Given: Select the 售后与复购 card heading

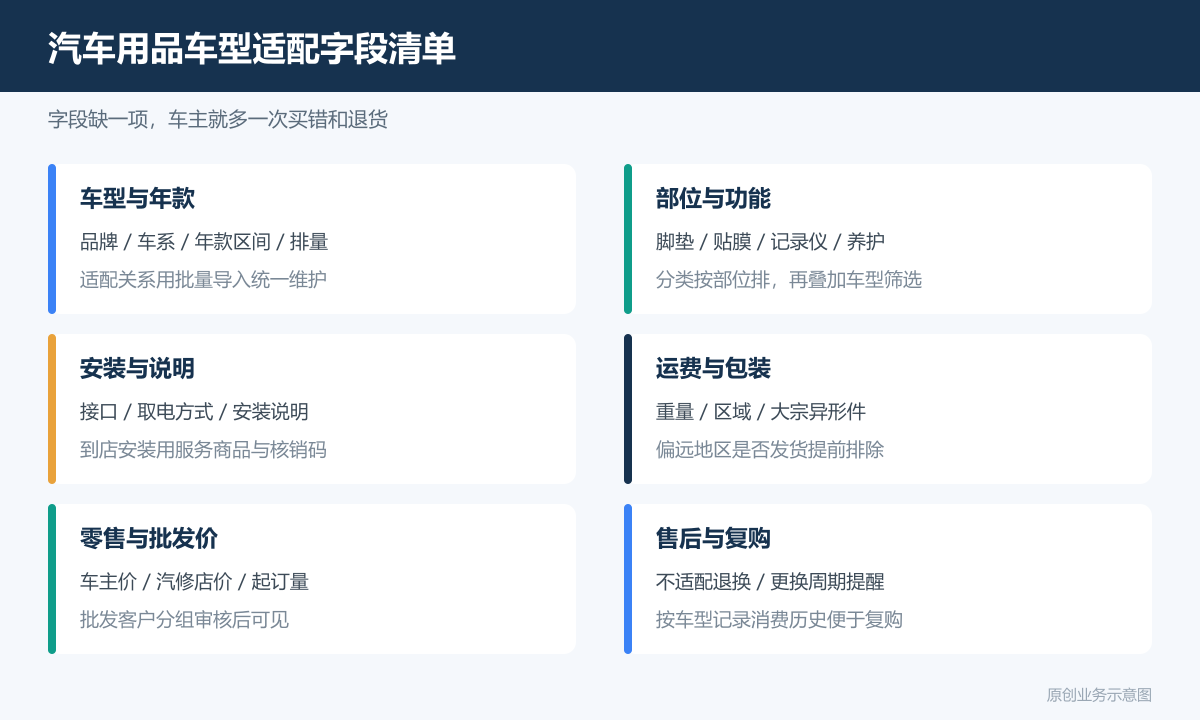Looking at the screenshot, I should [x=713, y=538].
